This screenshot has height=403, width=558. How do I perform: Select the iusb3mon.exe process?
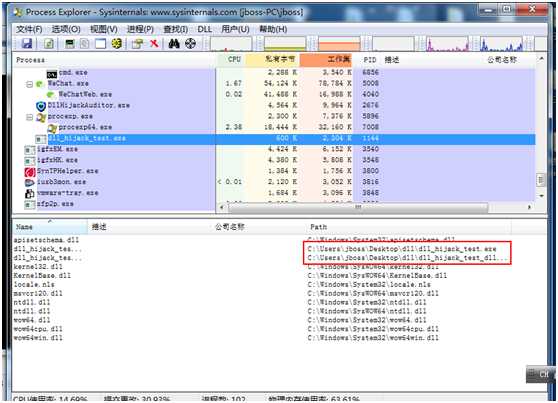click(x=61, y=182)
